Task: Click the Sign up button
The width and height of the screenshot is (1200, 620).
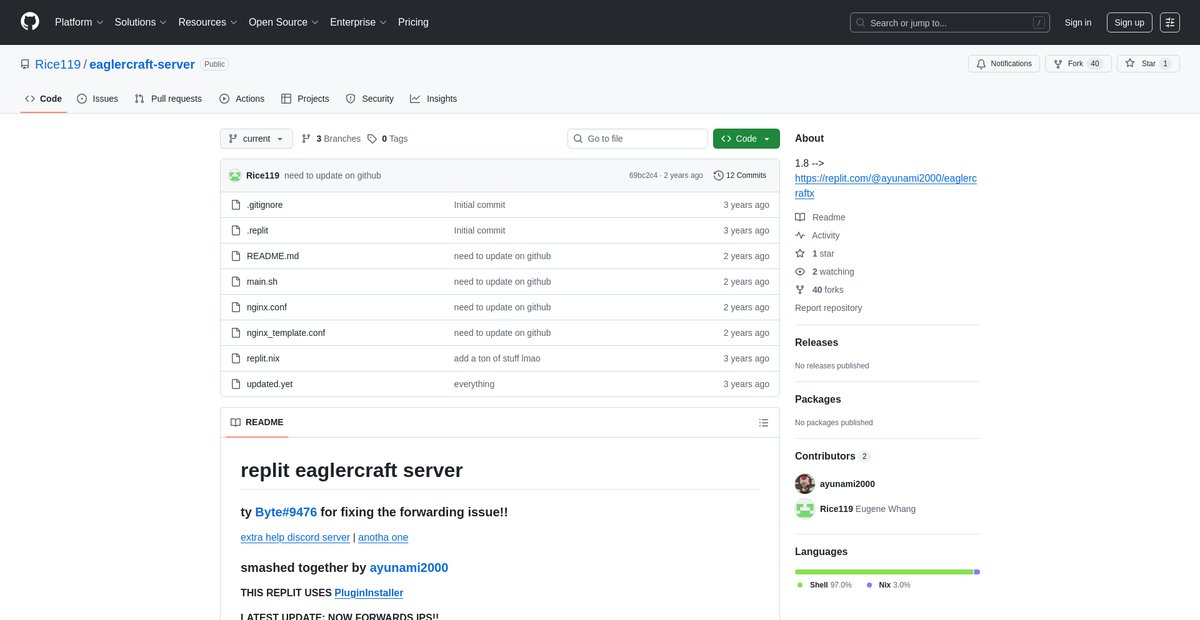Action: point(1129,22)
